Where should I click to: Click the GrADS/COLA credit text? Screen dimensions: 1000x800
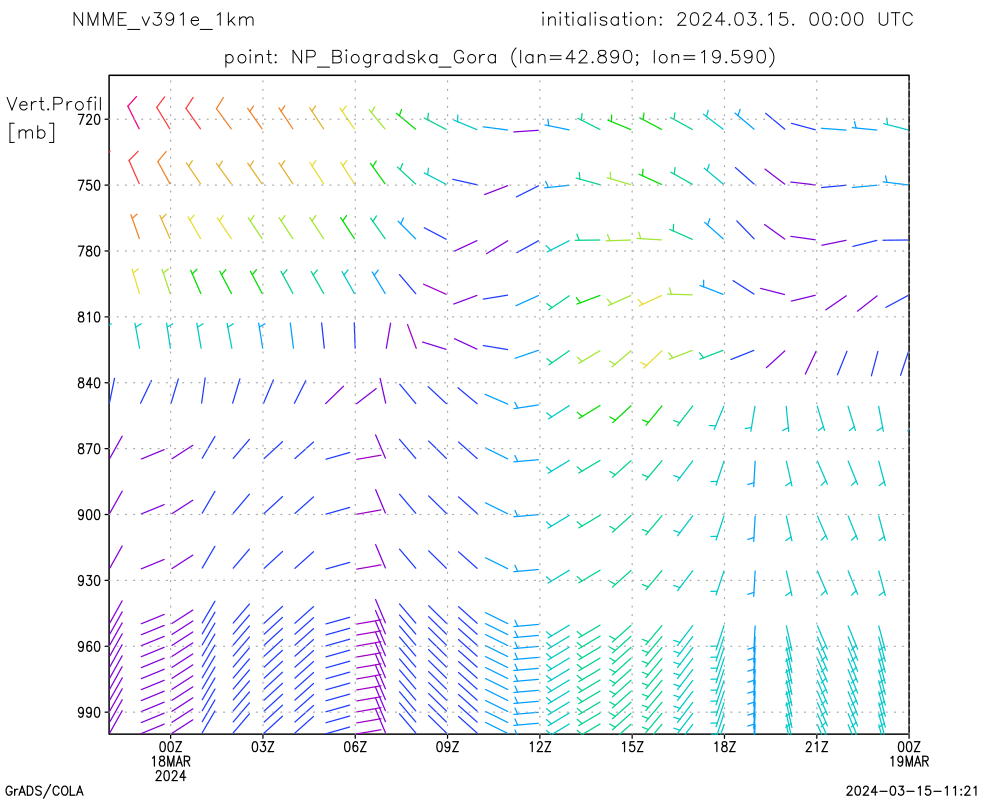(44, 791)
